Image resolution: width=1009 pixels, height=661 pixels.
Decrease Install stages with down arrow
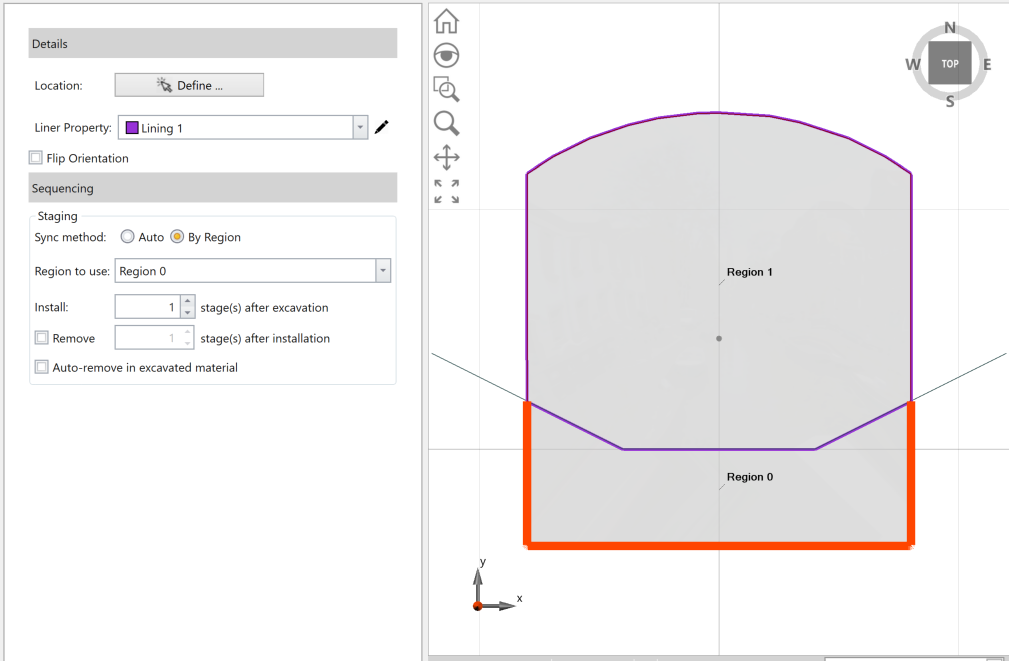pos(187,313)
